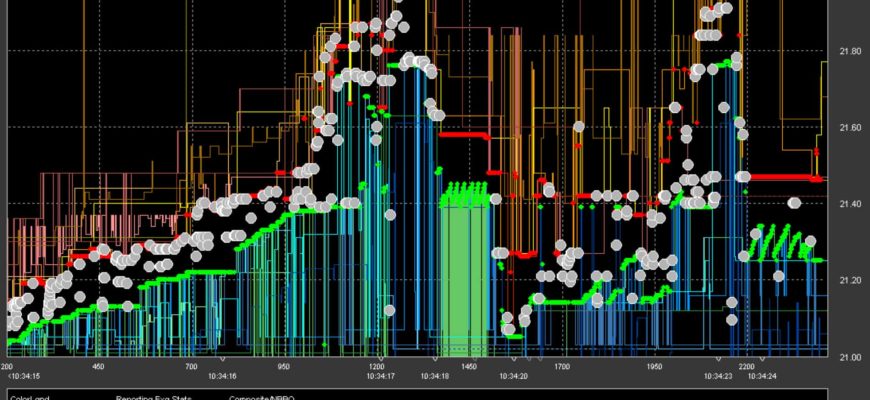This screenshot has width=870, height=400.
Task: Select the 10:34:18 timestamp on axis
Action: coord(435,376)
